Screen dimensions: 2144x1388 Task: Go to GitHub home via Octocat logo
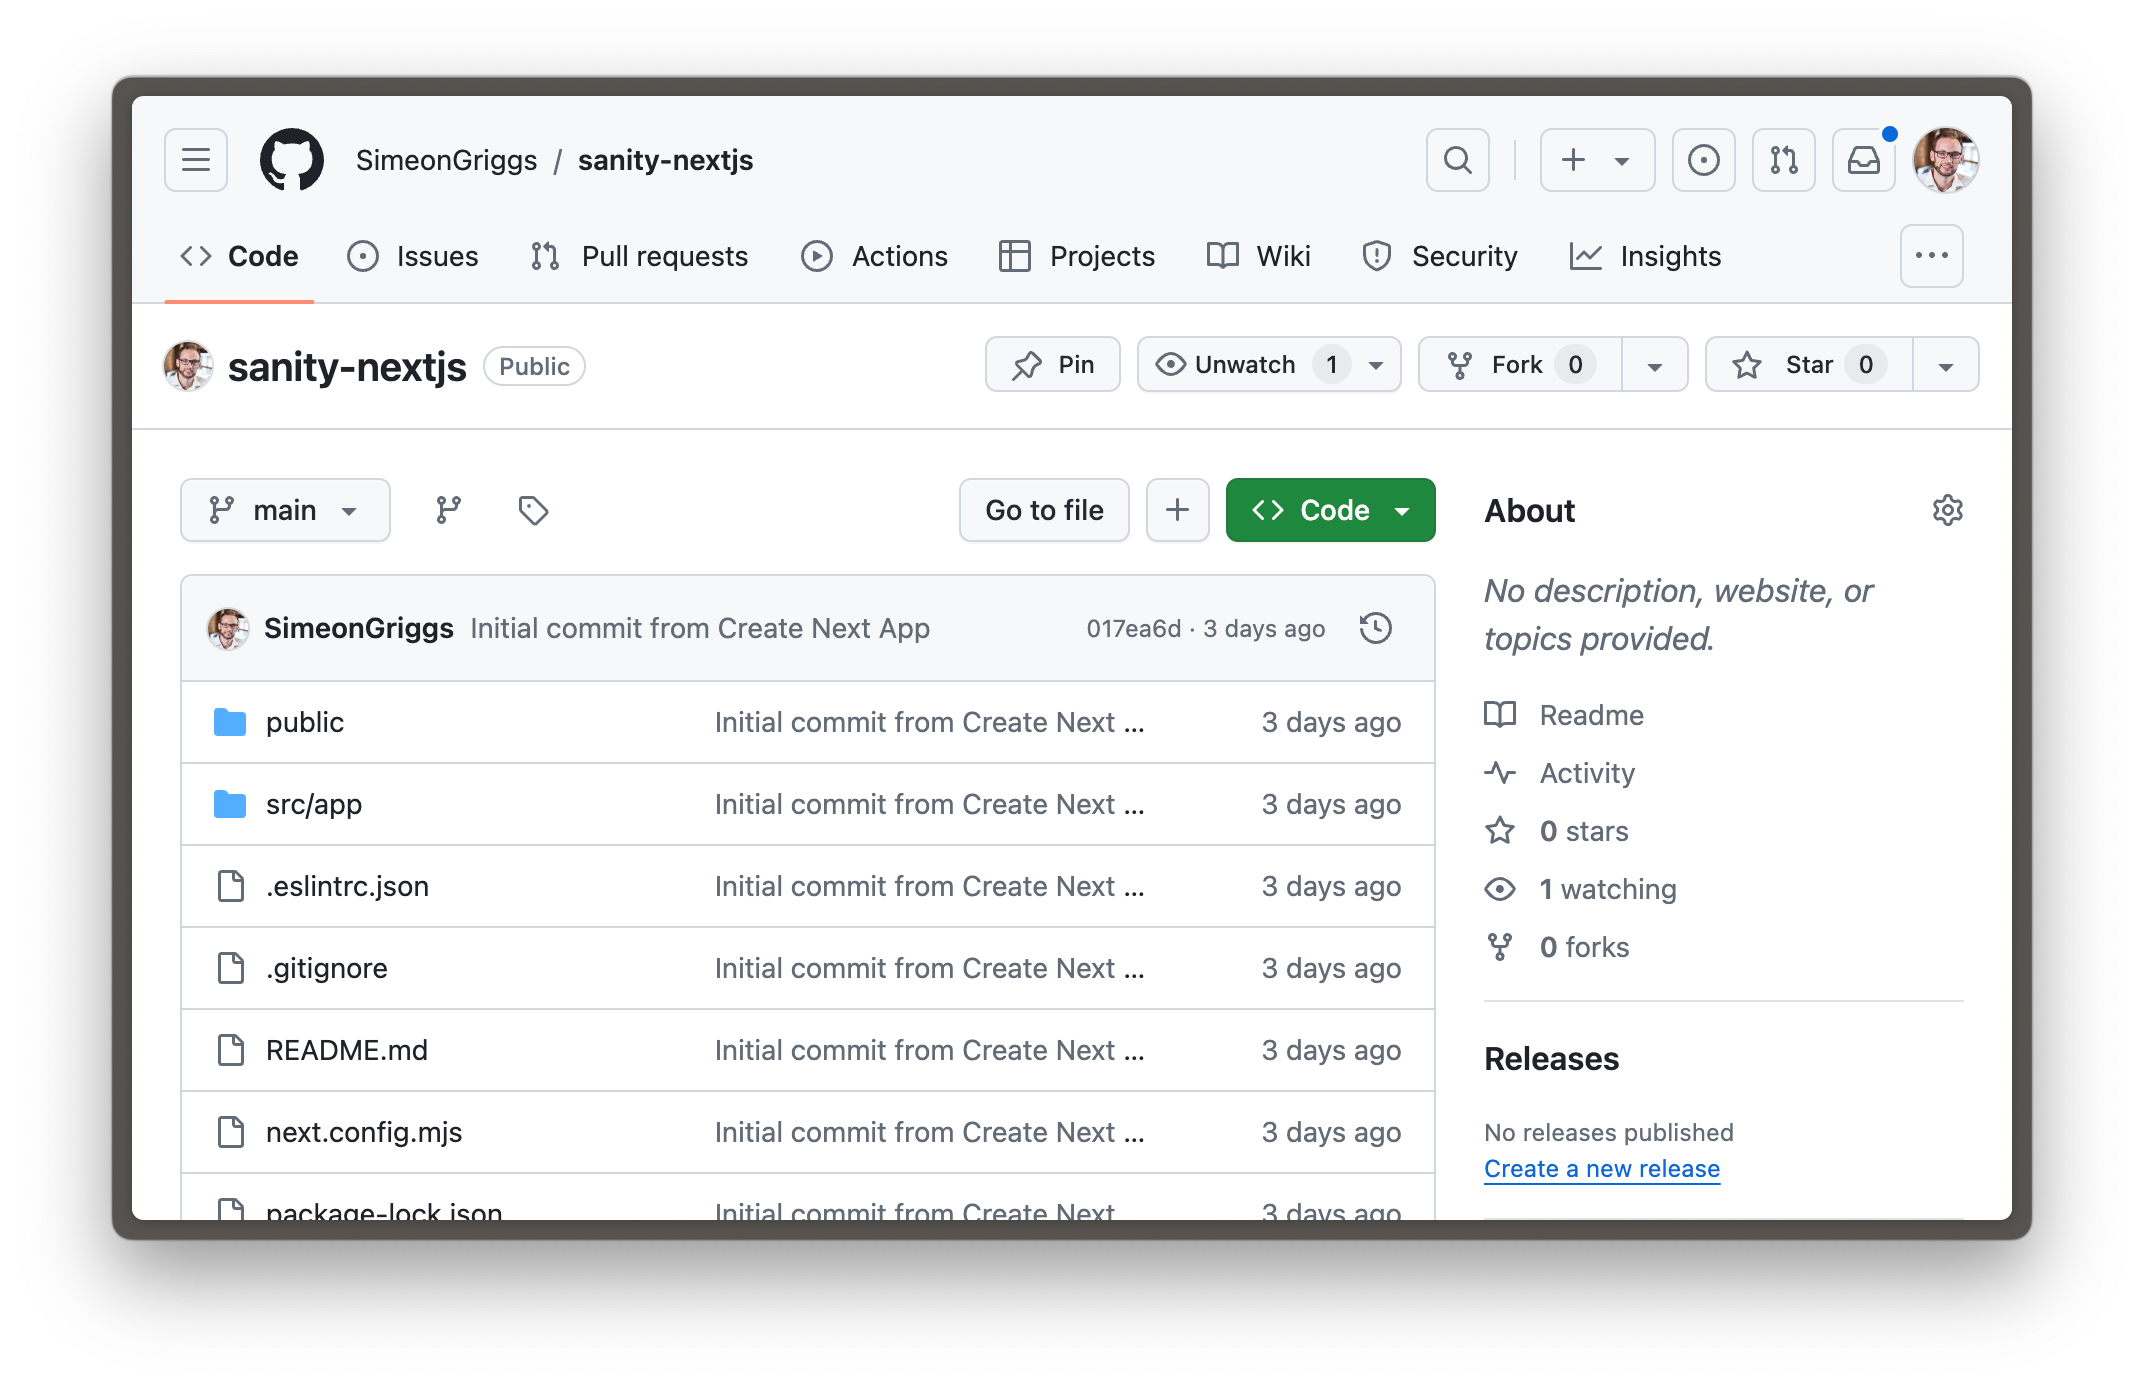pyautogui.click(x=292, y=160)
